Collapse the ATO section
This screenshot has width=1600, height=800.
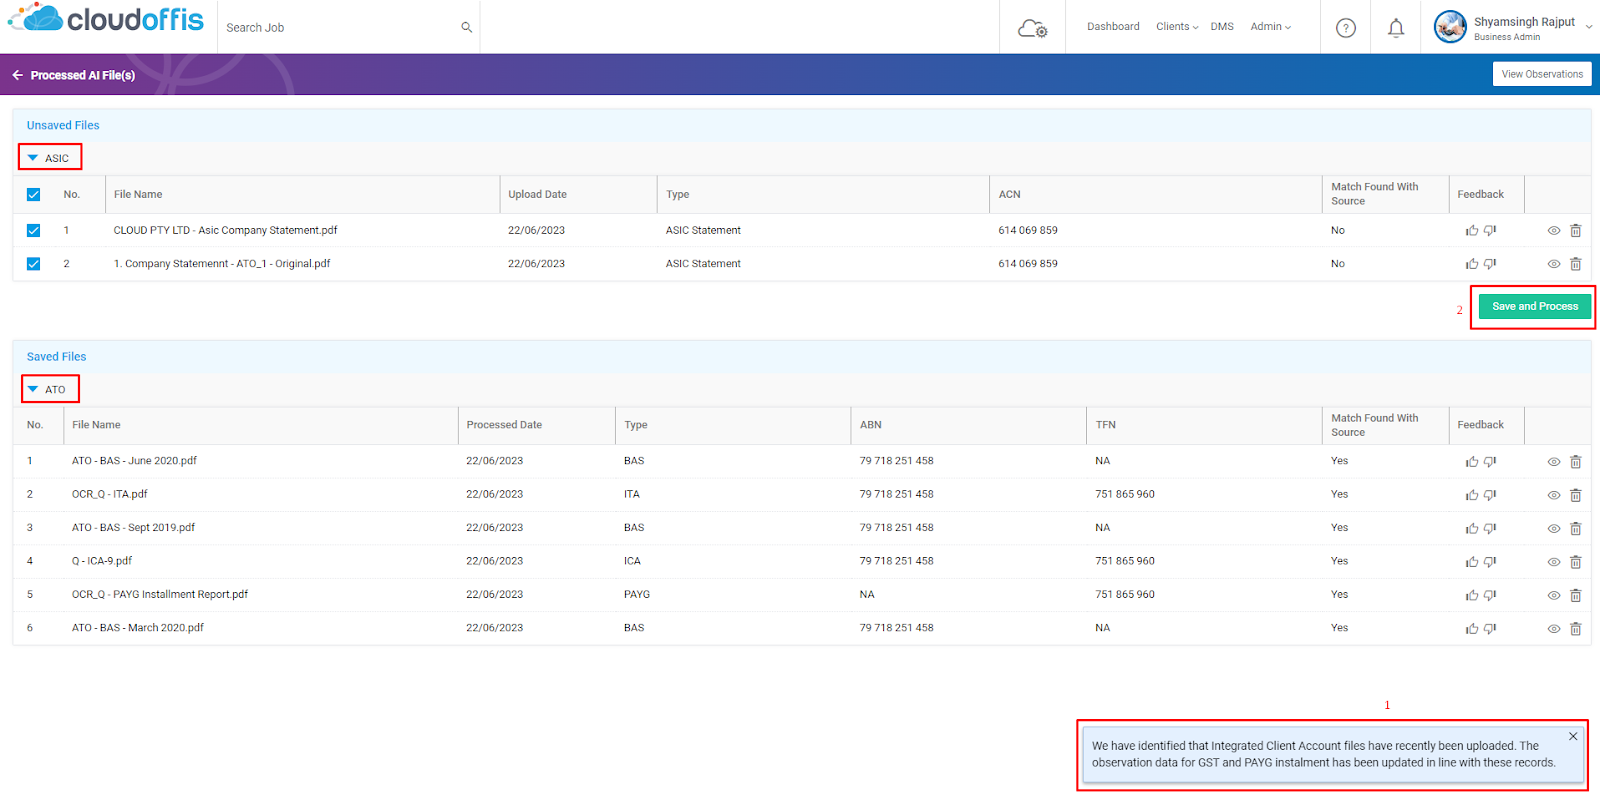(x=33, y=389)
